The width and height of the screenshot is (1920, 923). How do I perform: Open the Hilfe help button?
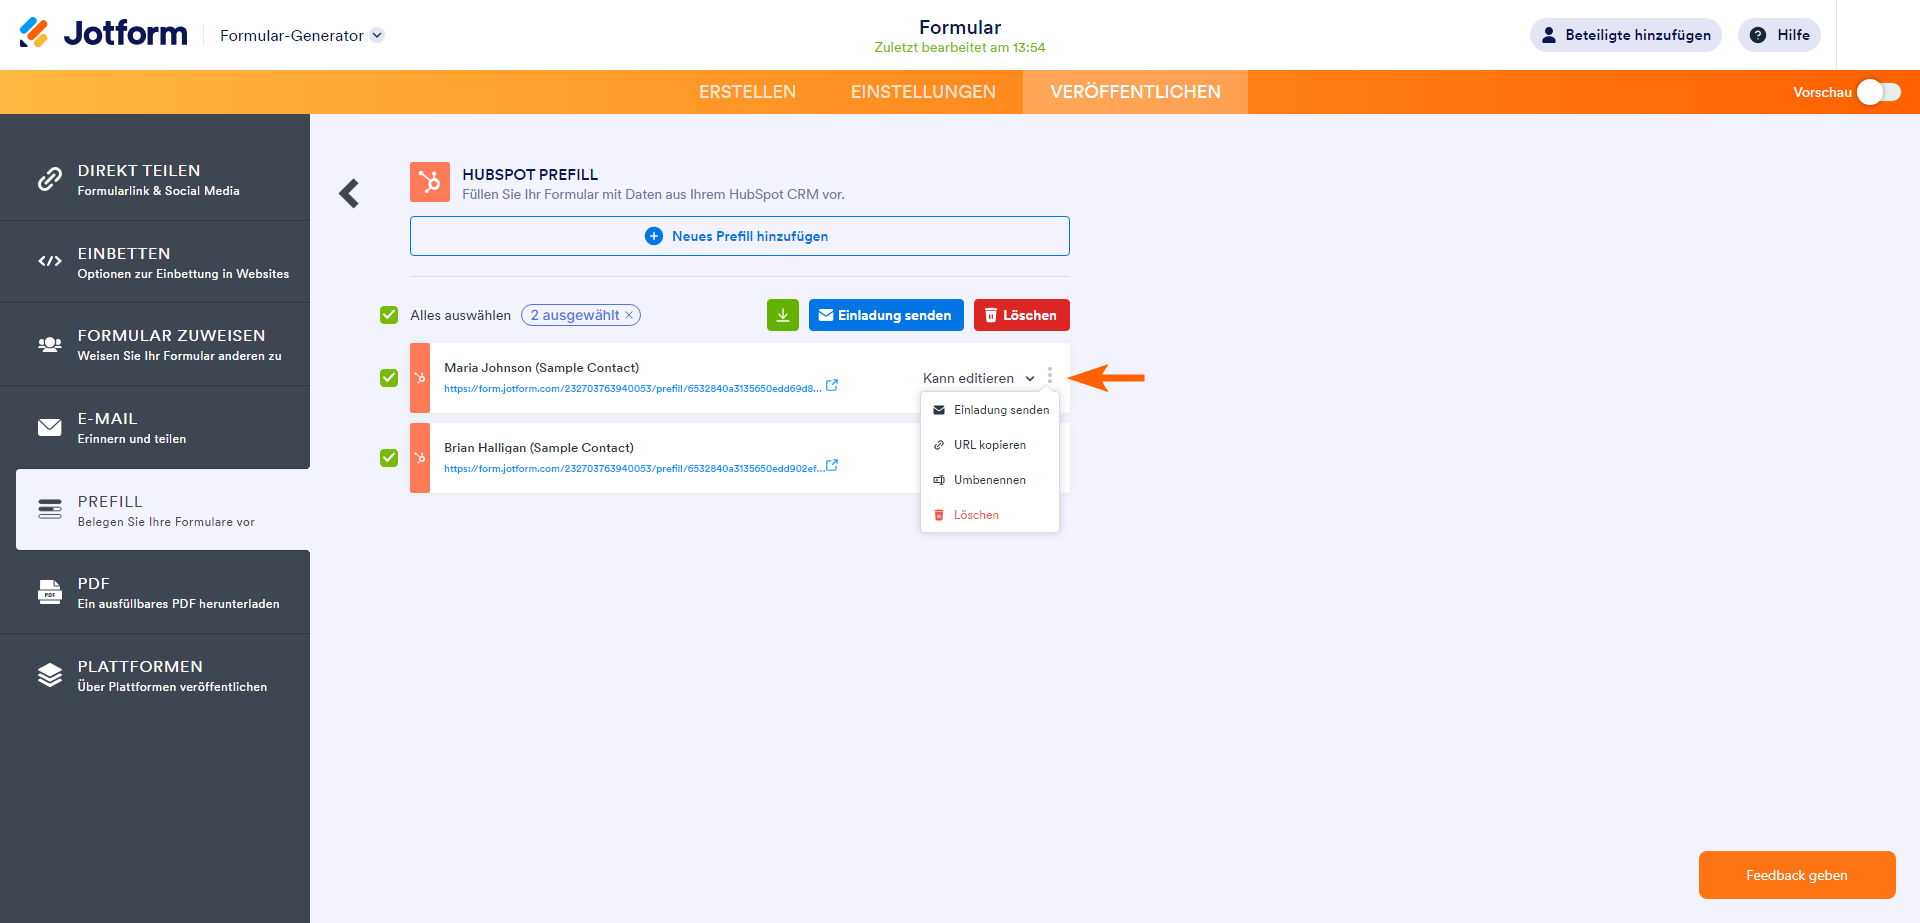click(1779, 35)
